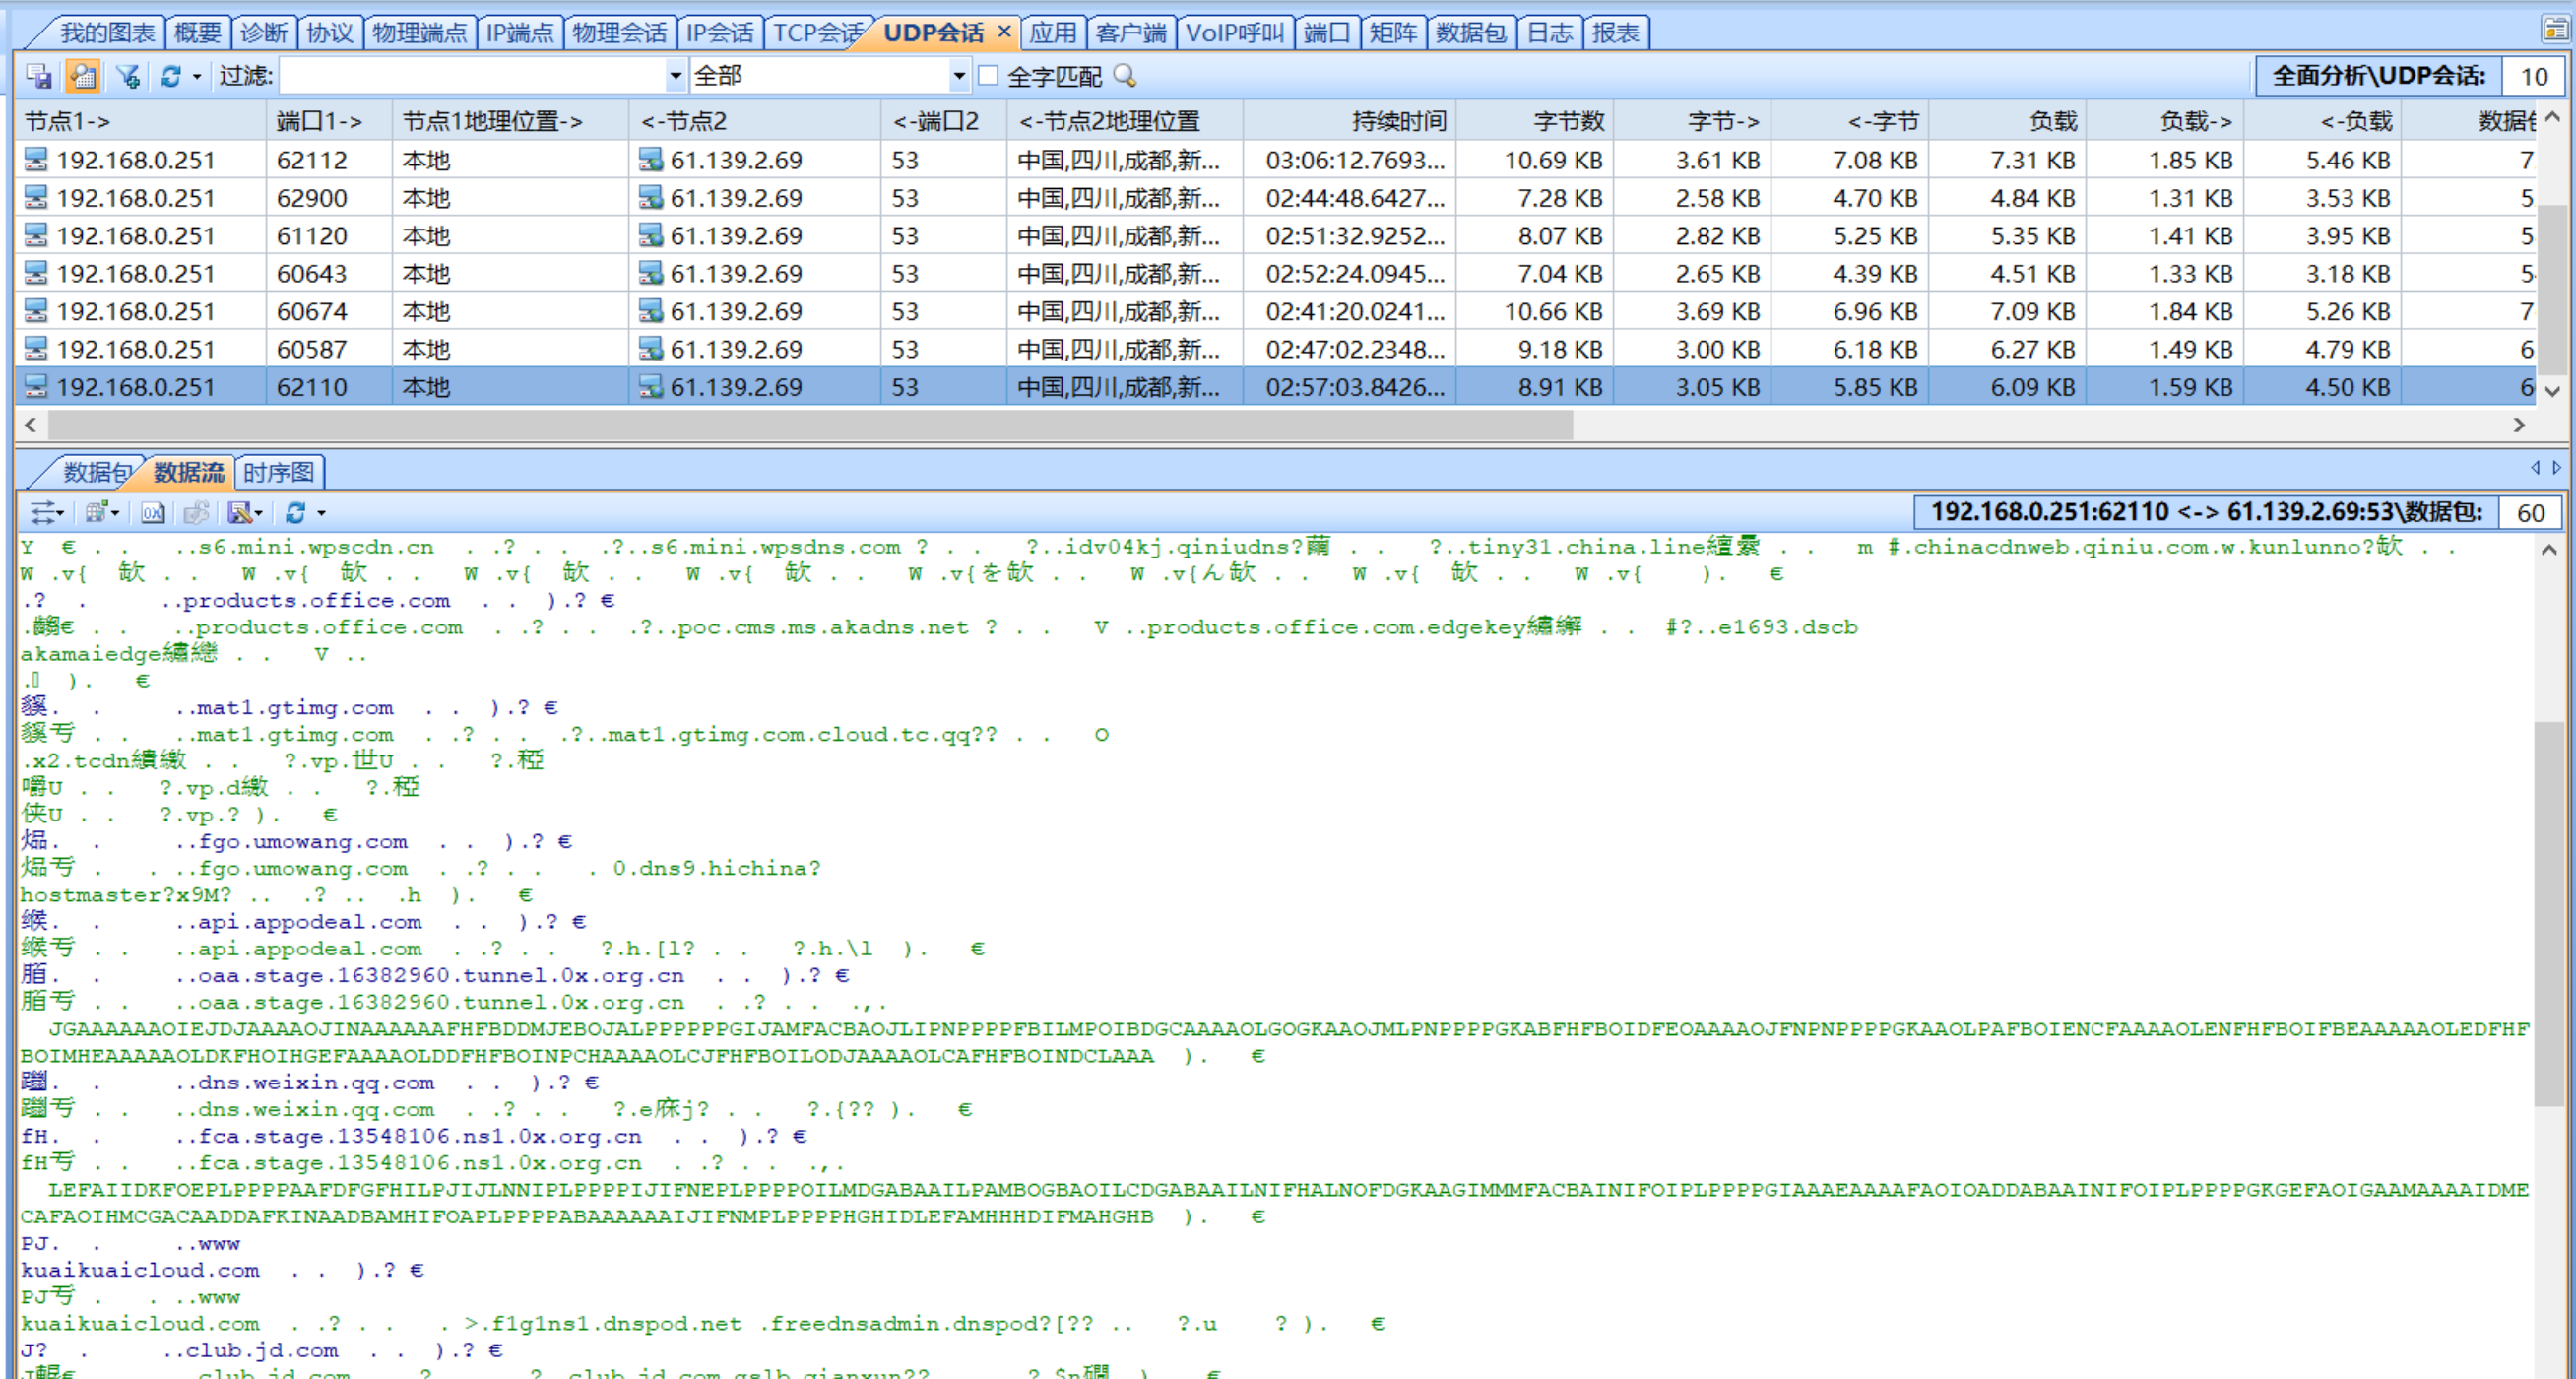
Task: Click the 61.139.2.69 node icon in port 60674 row
Action: 651,311
